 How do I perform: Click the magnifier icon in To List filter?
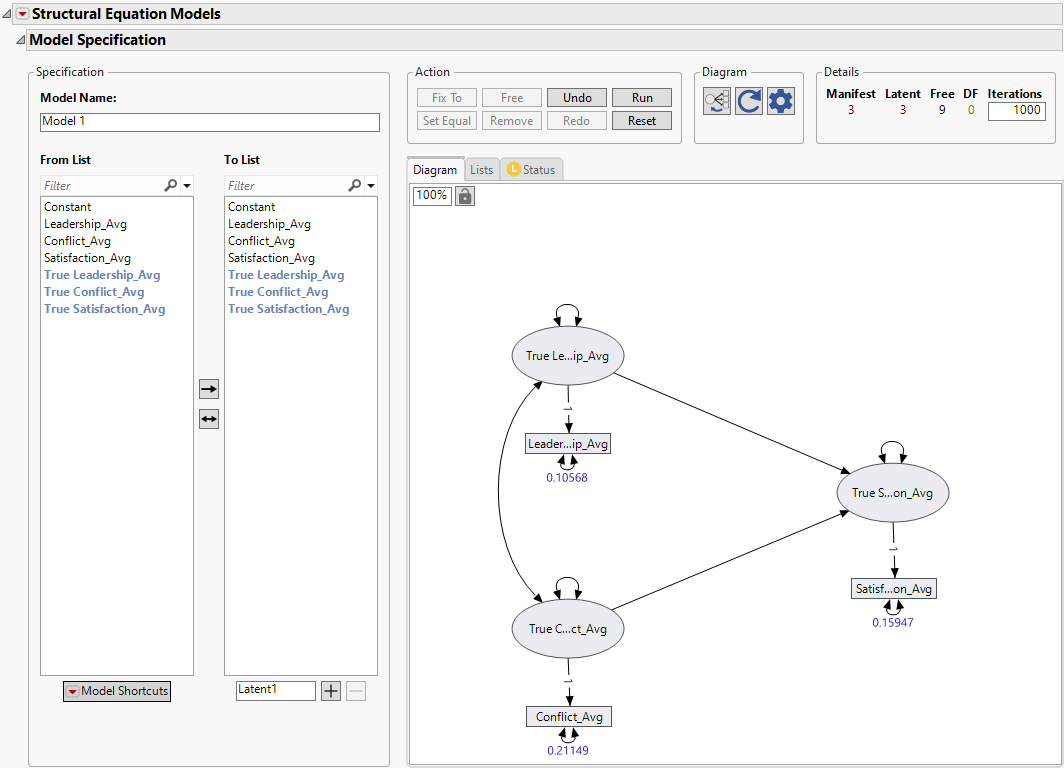354,186
